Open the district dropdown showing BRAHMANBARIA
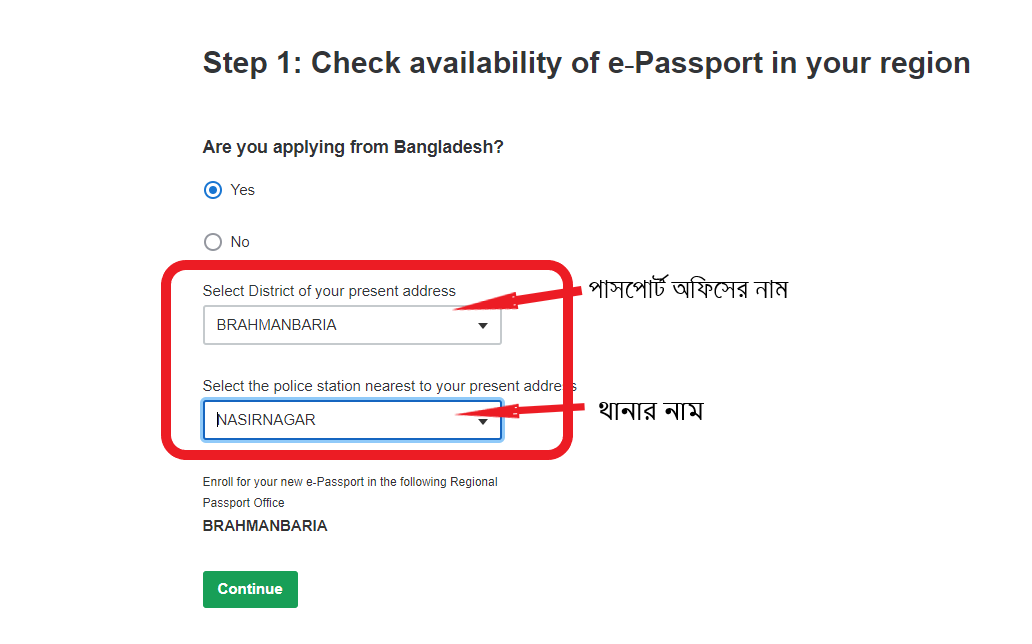1032x644 pixels. pos(340,325)
